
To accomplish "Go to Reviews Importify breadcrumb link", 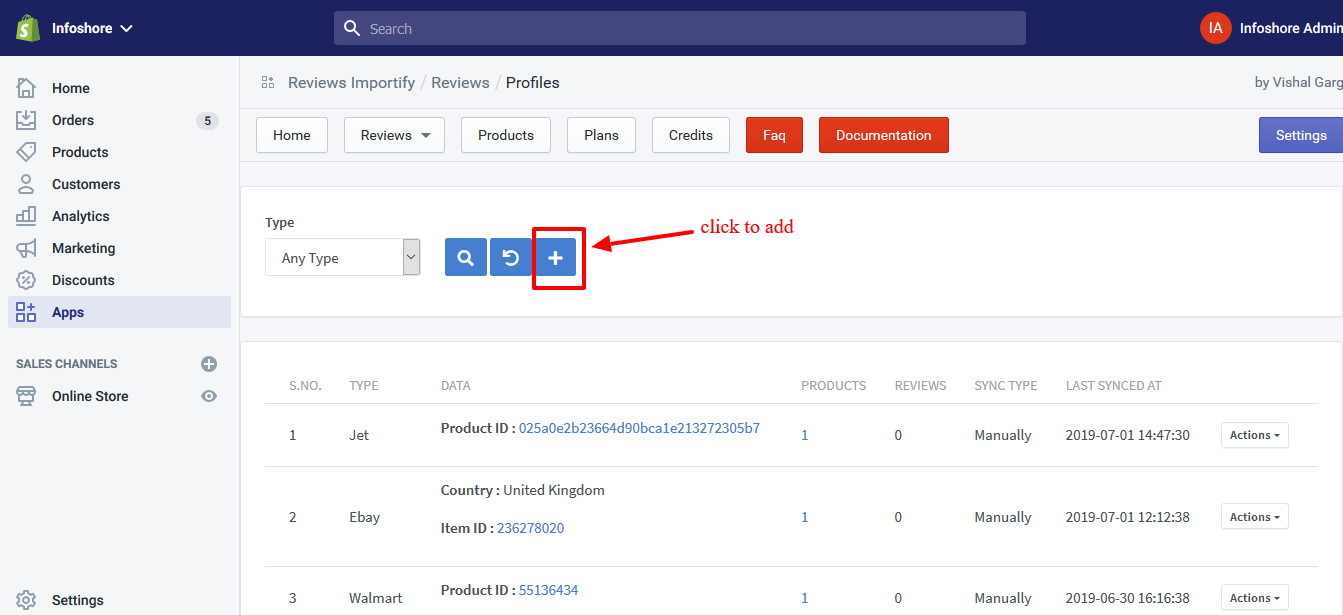I will pyautogui.click(x=351, y=82).
